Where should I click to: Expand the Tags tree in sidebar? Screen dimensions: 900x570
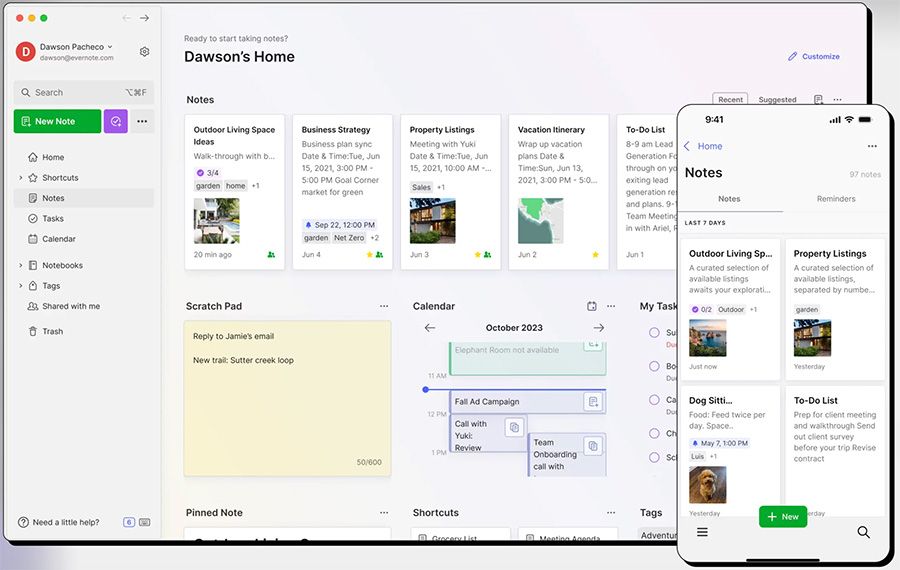21,286
